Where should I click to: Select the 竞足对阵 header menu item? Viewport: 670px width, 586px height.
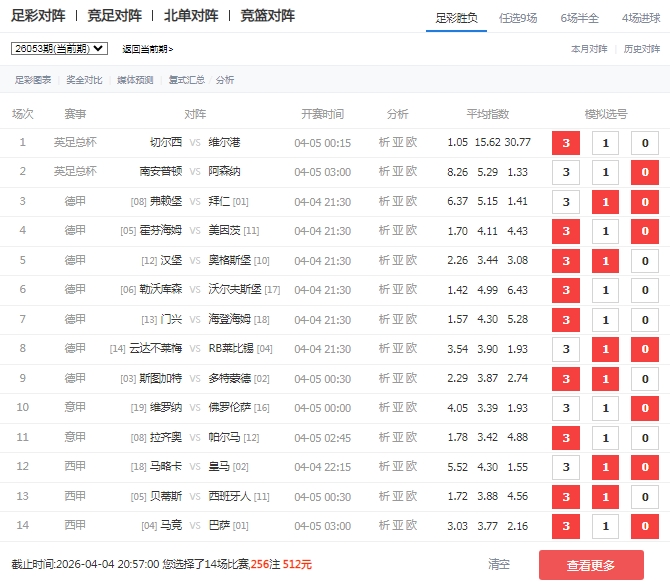[x=114, y=16]
